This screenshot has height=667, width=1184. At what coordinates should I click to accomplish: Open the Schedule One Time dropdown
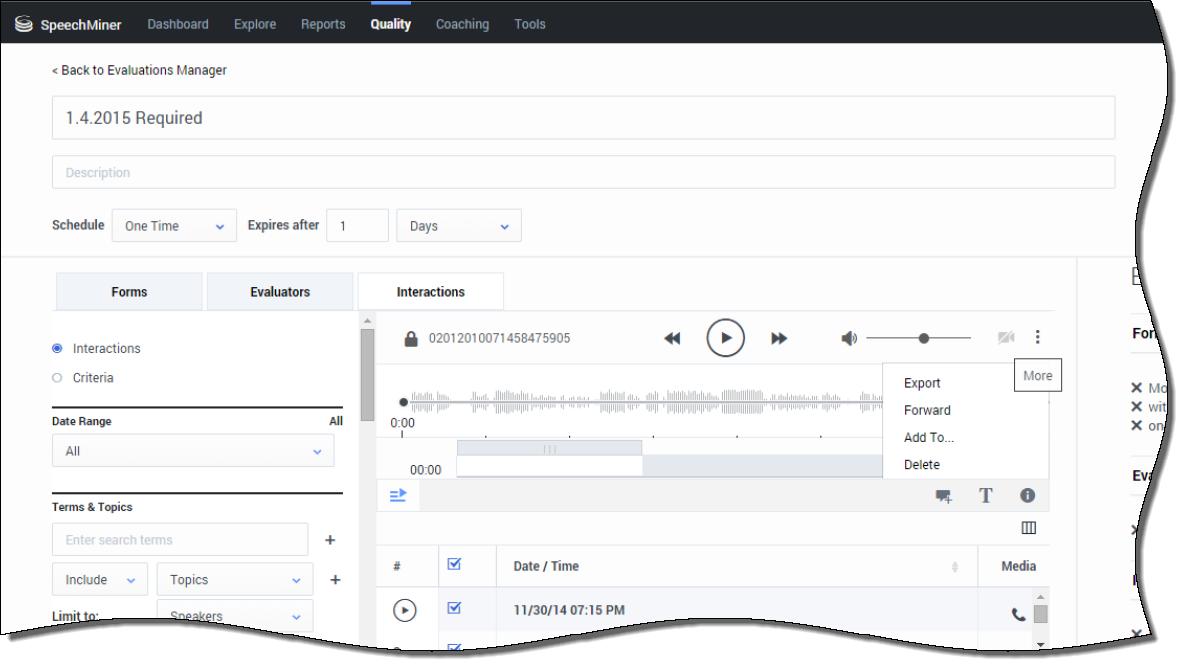point(174,226)
